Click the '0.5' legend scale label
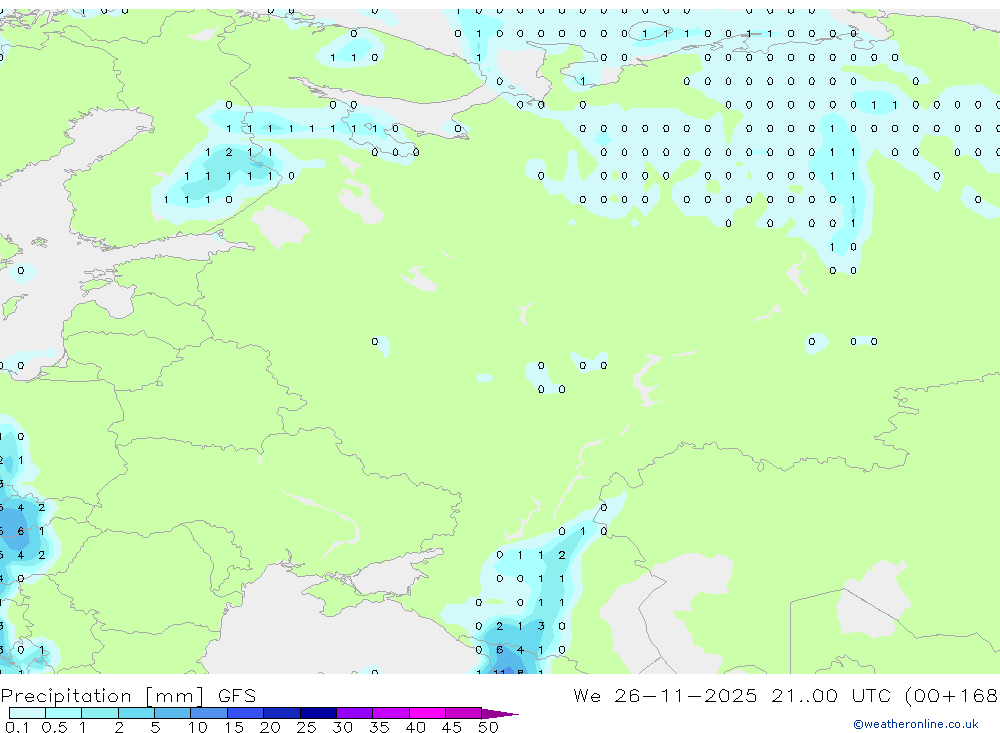This screenshot has height=733, width=1000. pos(54,727)
